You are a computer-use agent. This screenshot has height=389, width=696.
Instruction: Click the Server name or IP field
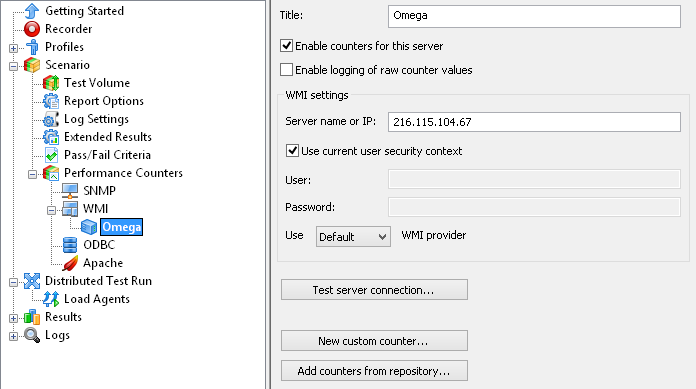click(x=534, y=122)
